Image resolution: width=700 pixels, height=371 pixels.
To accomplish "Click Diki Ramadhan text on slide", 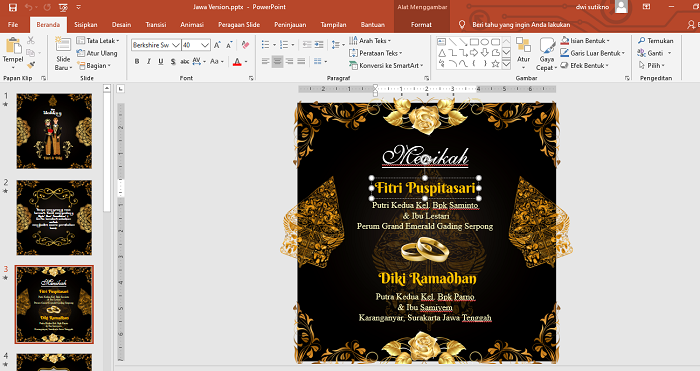I will click(x=427, y=279).
